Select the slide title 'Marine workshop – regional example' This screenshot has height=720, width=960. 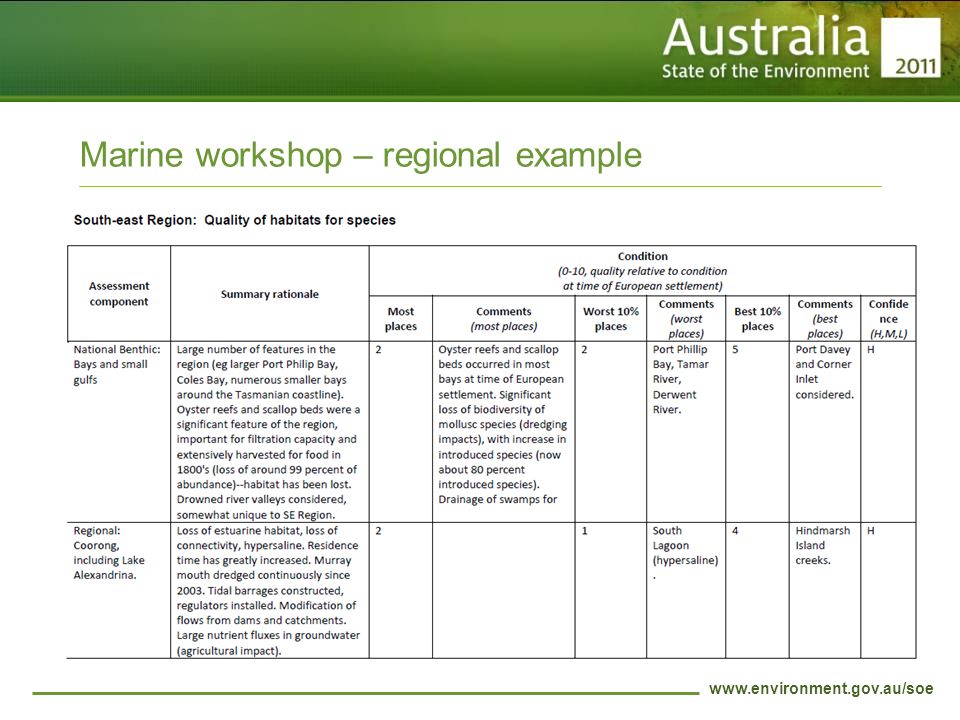tap(361, 155)
